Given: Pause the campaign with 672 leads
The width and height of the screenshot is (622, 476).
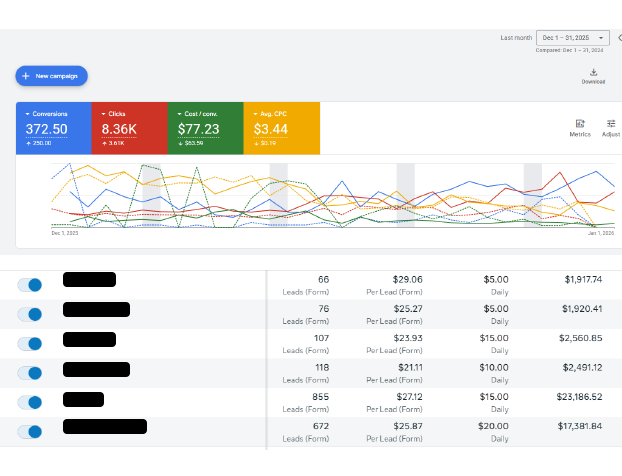Looking at the screenshot, I should pos(31,432).
